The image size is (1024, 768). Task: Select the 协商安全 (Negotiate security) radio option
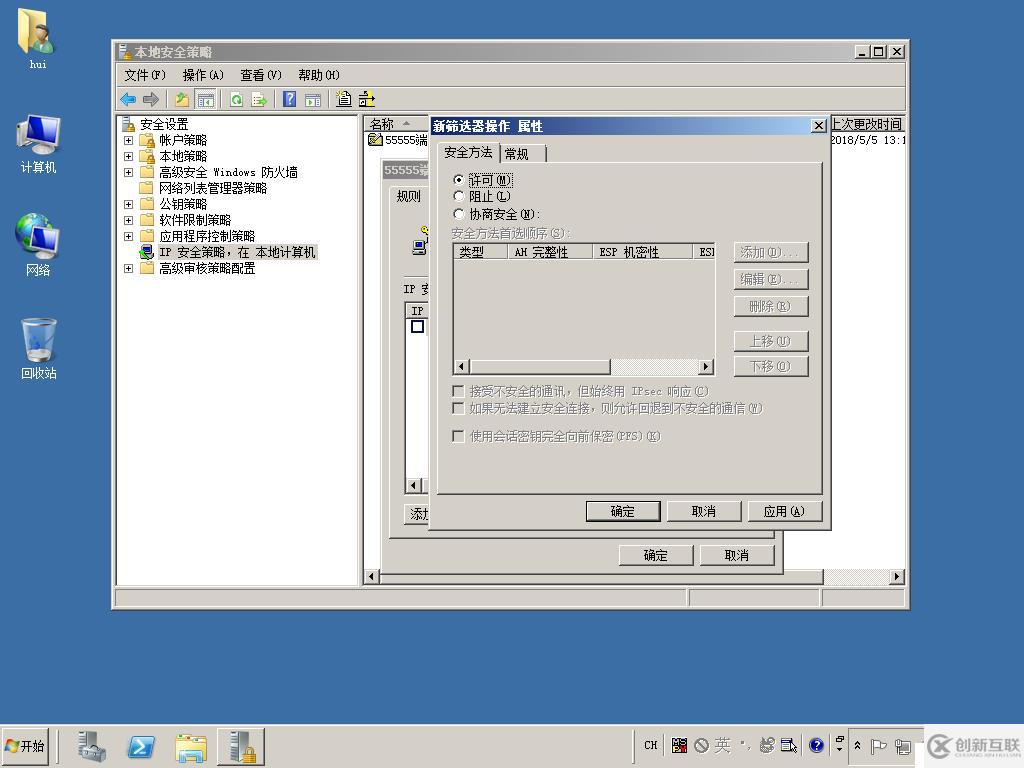(x=459, y=214)
